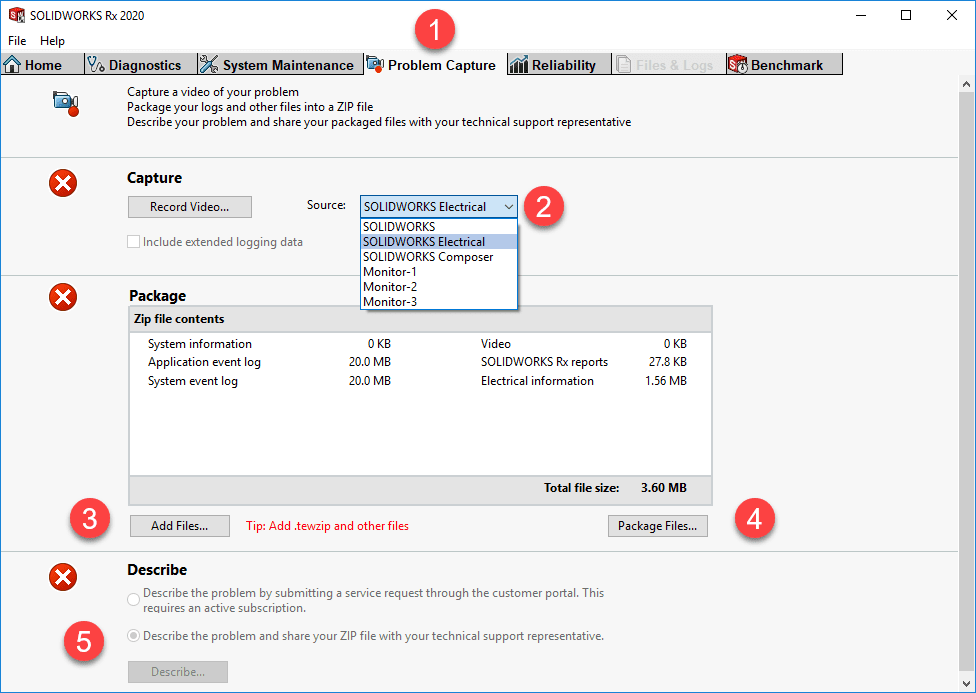Click the red tip about .tewzip files
The image size is (976, 693).
pyautogui.click(x=327, y=526)
